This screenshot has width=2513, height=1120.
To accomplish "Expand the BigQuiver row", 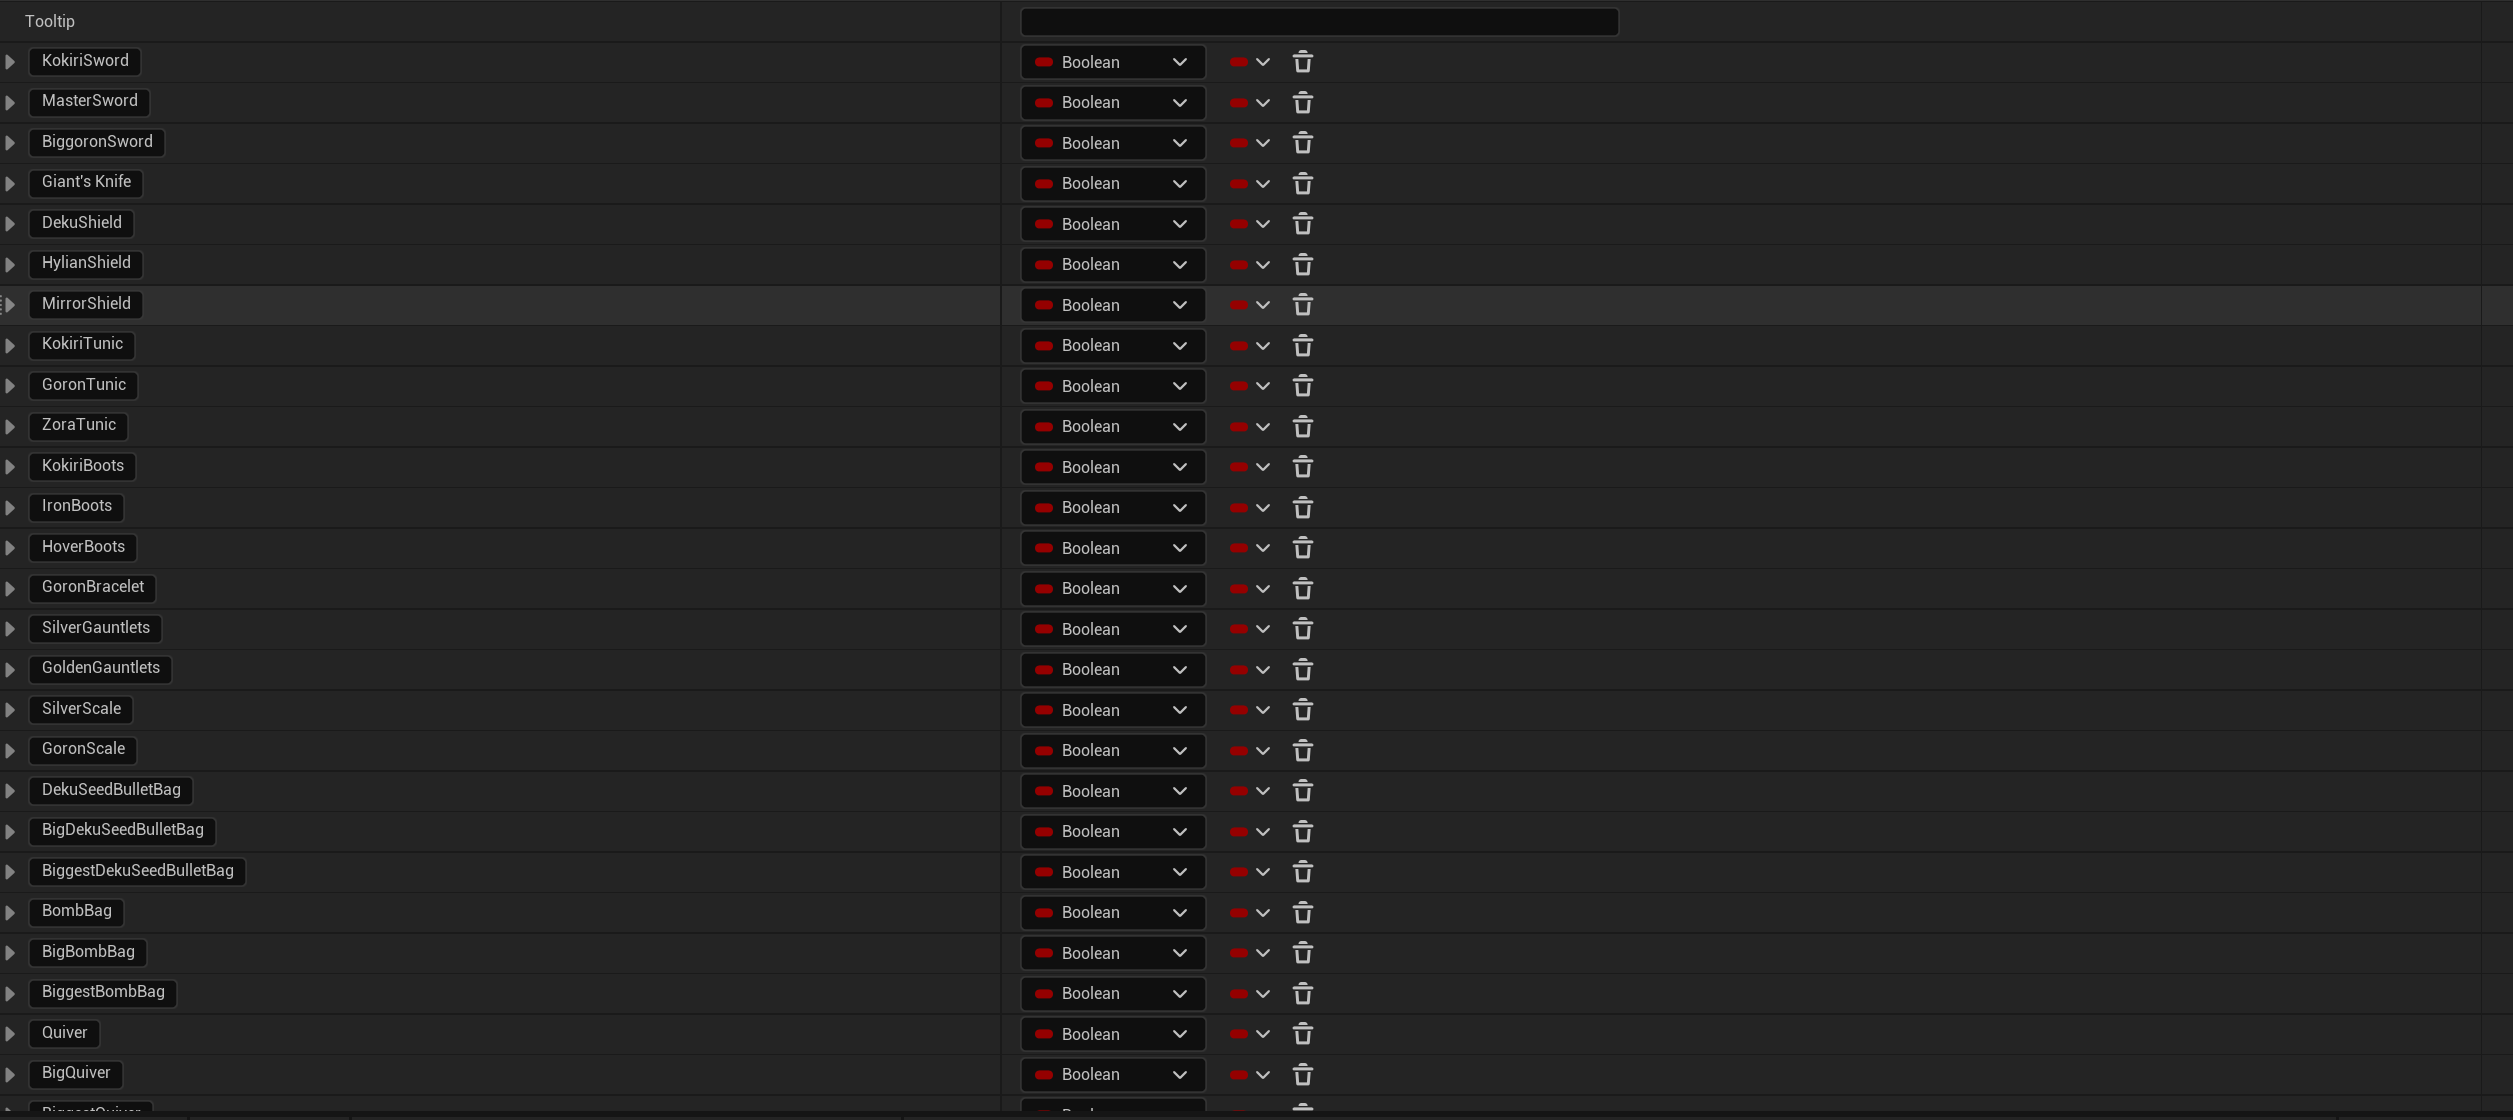I will pos(10,1075).
